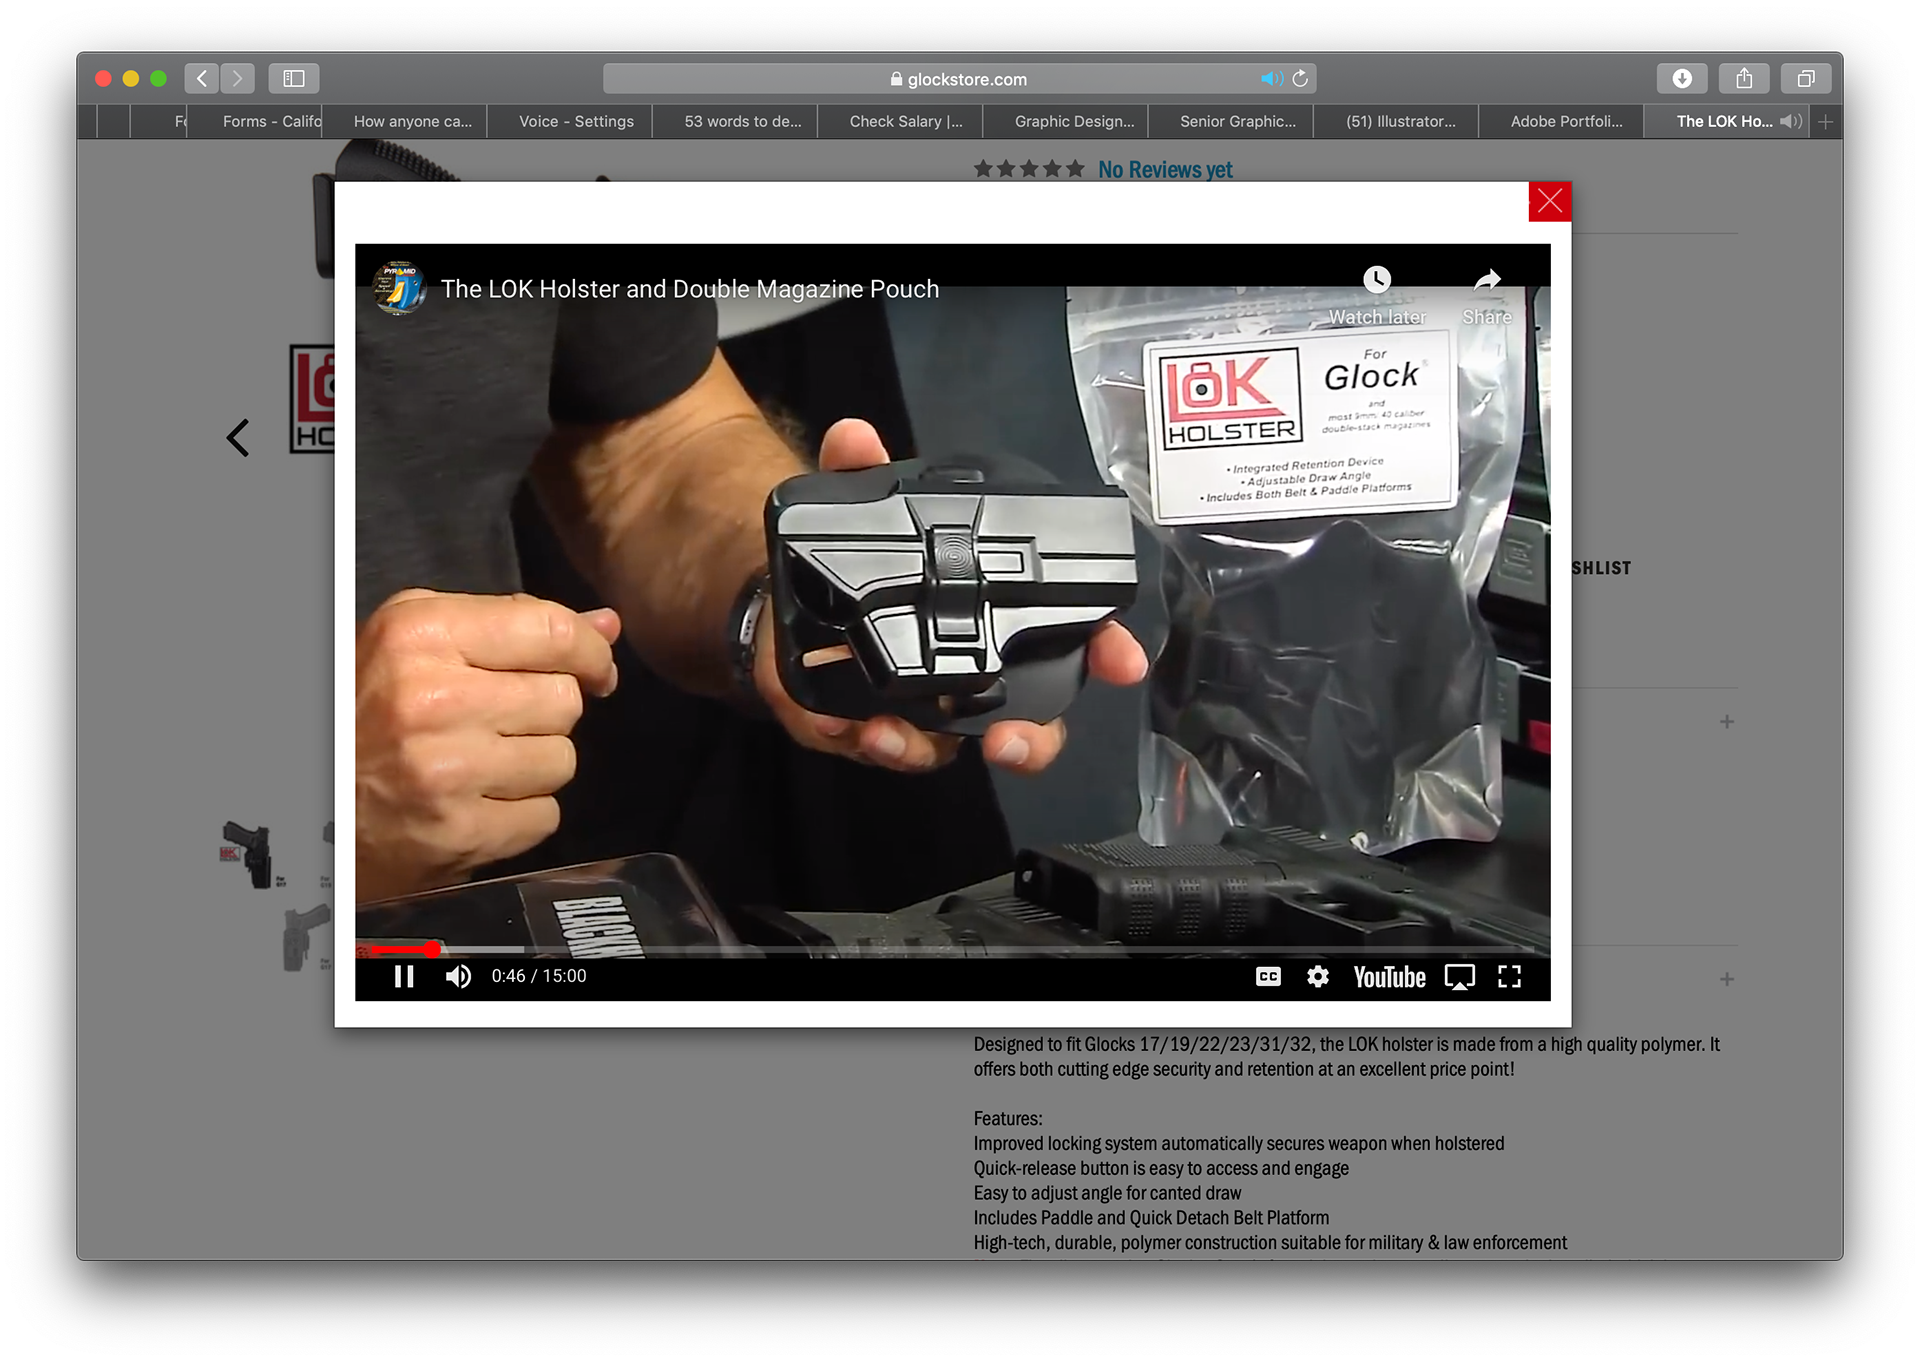
Task: Mute The LOK Ho... tab speaker icon
Action: tap(1790, 121)
